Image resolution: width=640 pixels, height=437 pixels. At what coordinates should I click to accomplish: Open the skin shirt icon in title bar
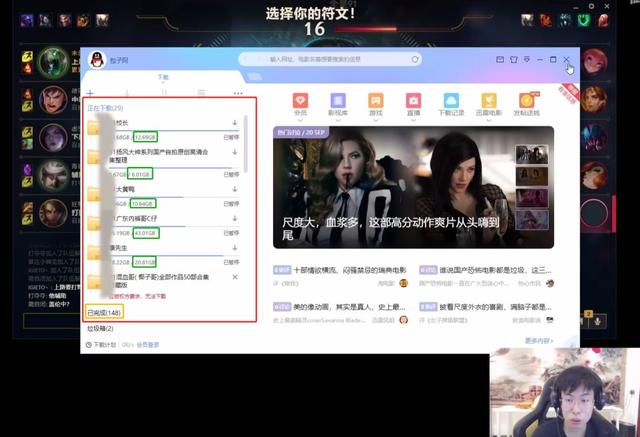tap(513, 60)
